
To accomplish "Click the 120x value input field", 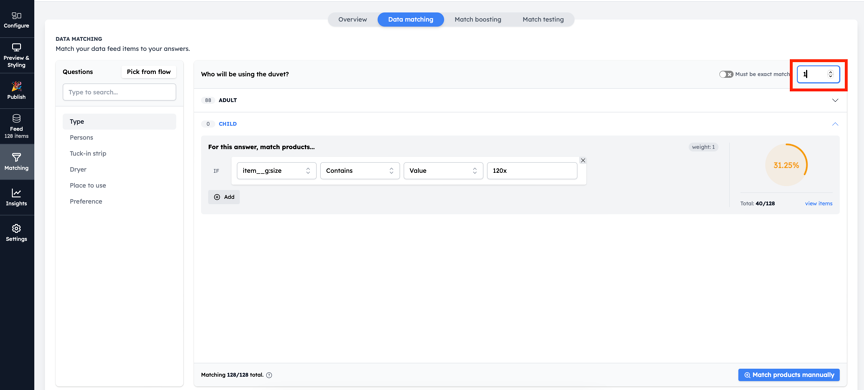I will pyautogui.click(x=532, y=171).
